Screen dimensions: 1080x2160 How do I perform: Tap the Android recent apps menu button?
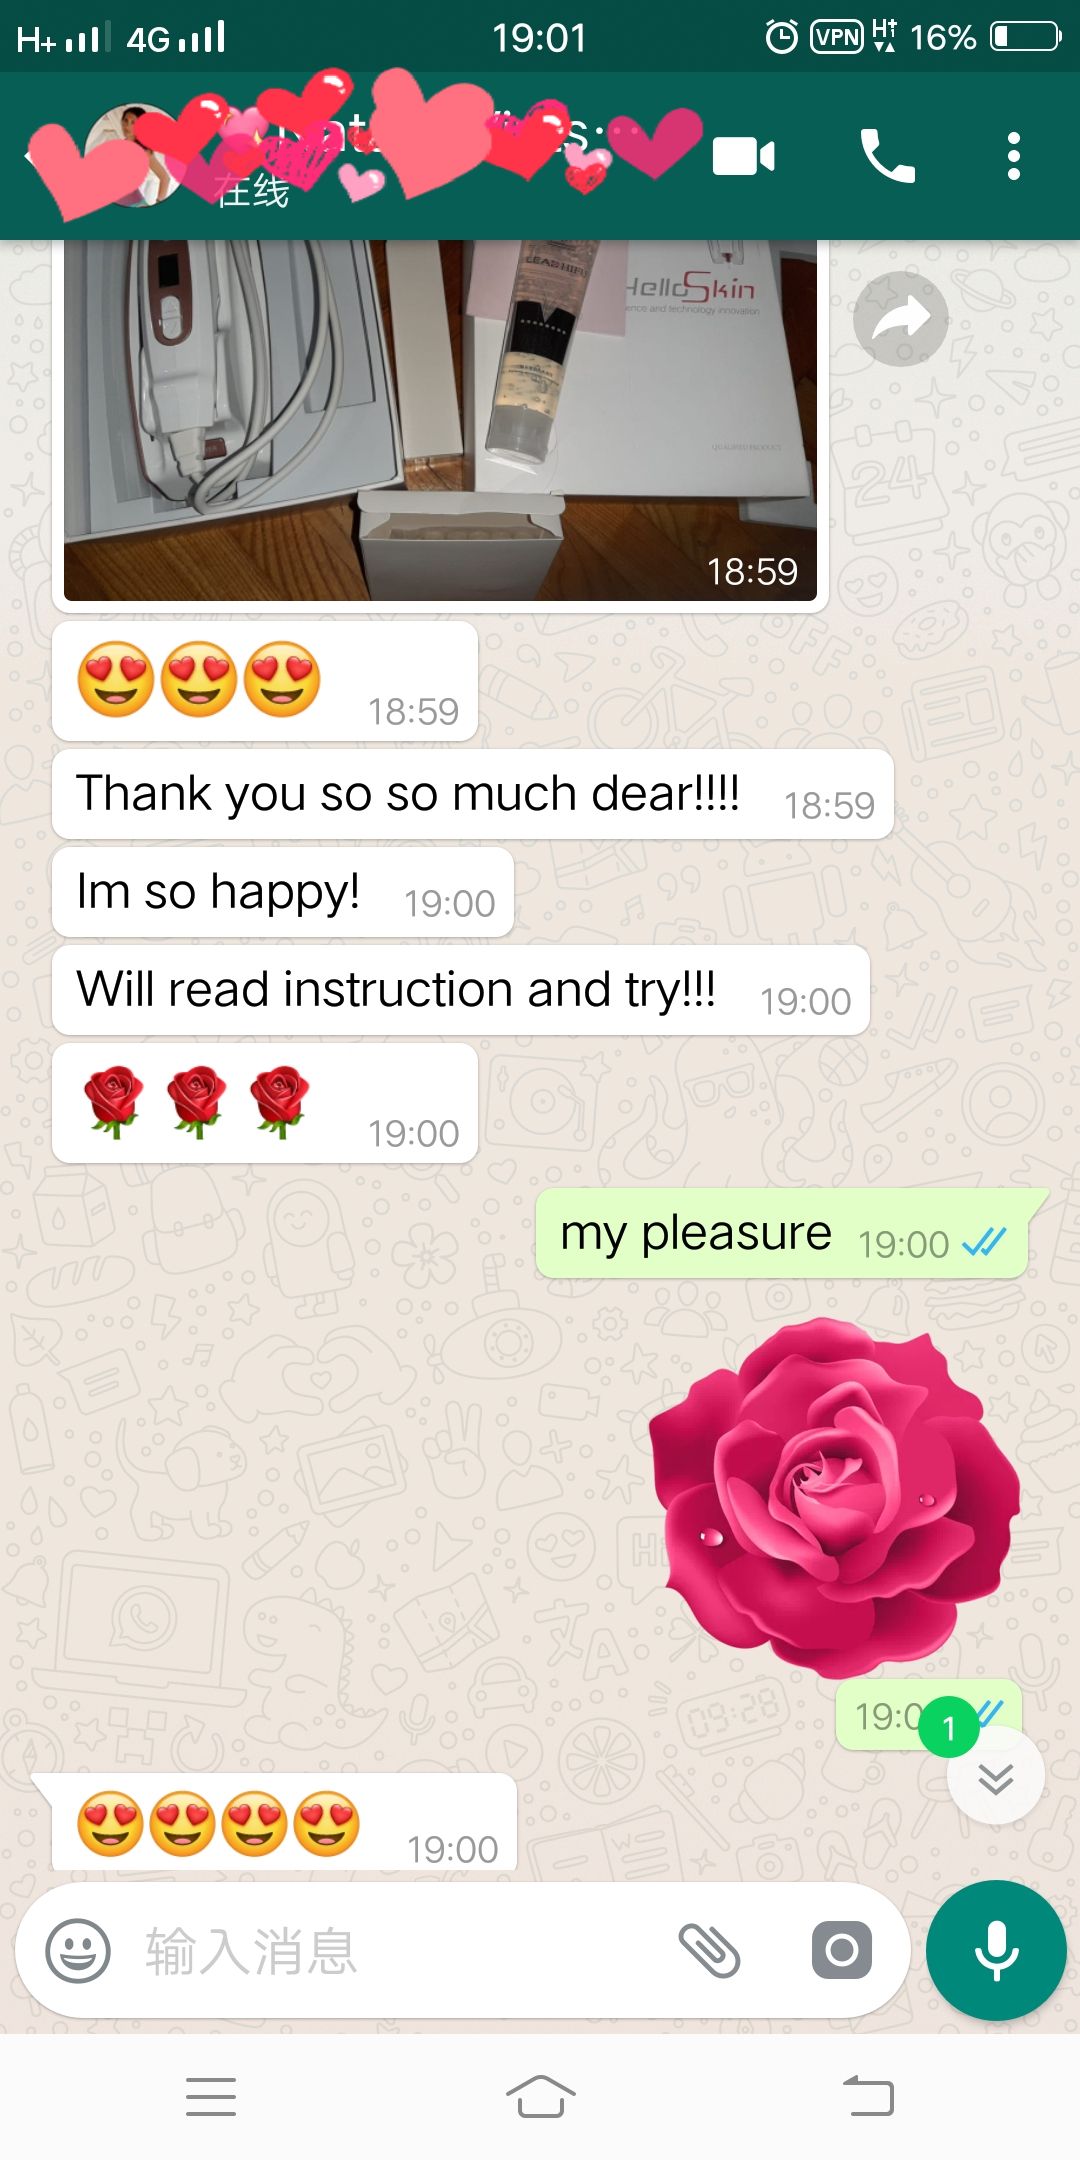pyautogui.click(x=211, y=2096)
